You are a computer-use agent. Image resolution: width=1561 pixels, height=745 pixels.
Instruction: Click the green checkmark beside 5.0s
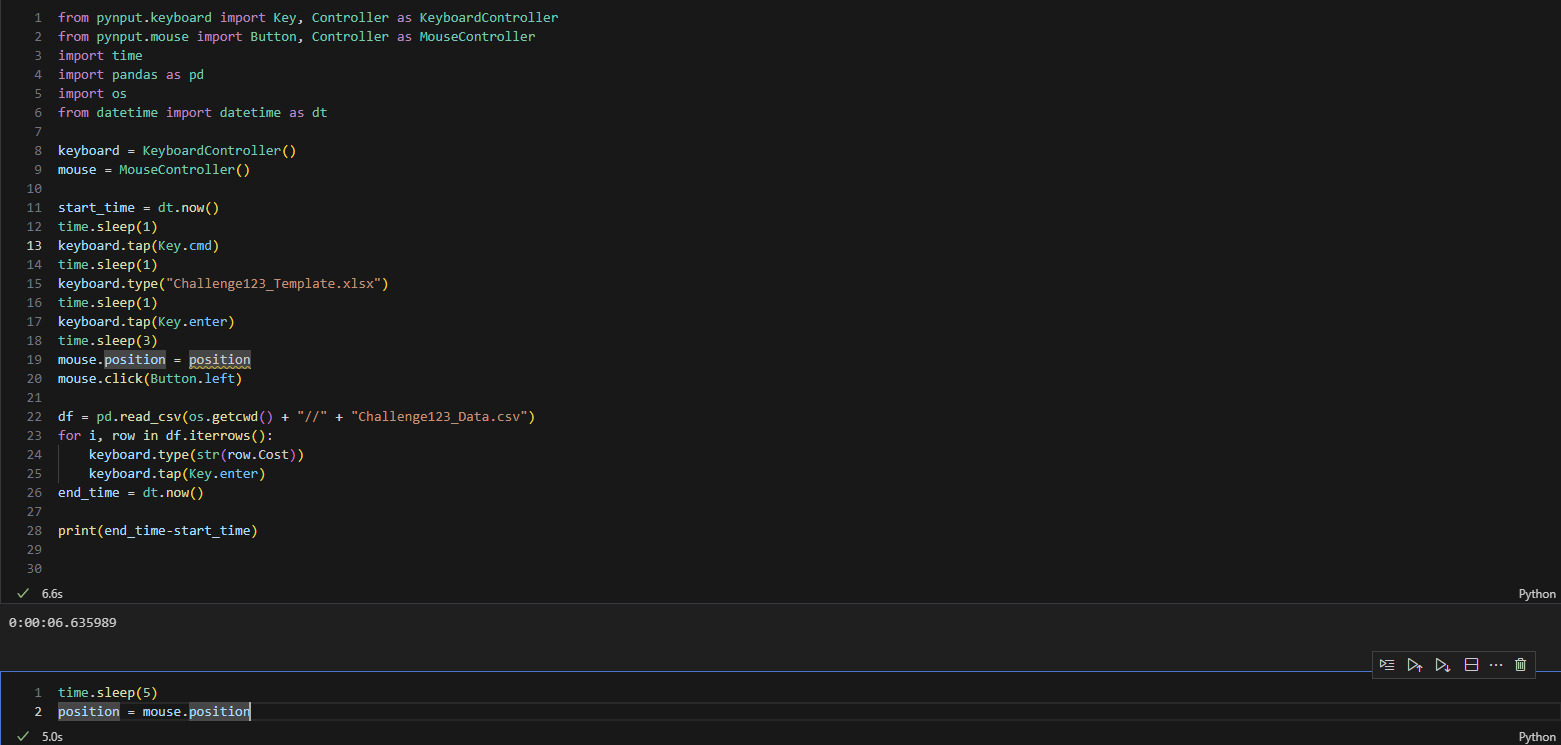pos(22,737)
